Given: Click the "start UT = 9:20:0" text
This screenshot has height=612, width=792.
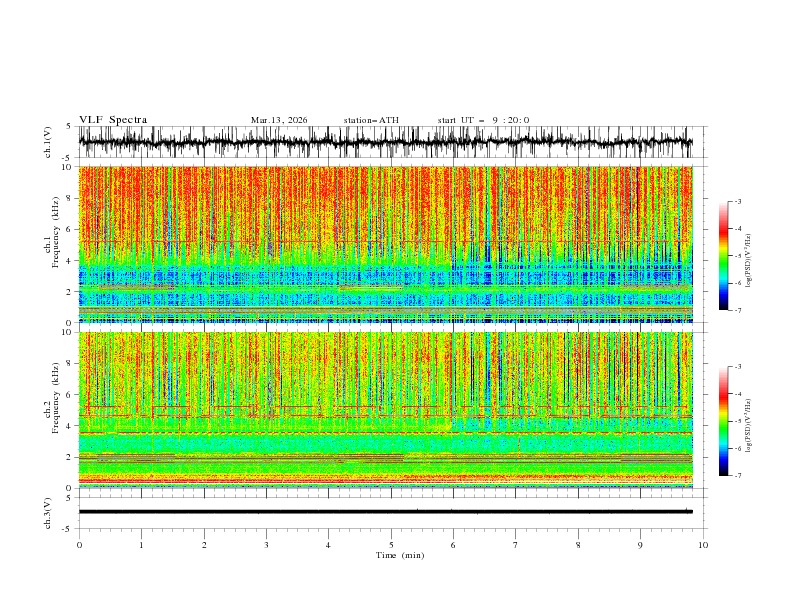Looking at the screenshot, I should [x=483, y=120].
